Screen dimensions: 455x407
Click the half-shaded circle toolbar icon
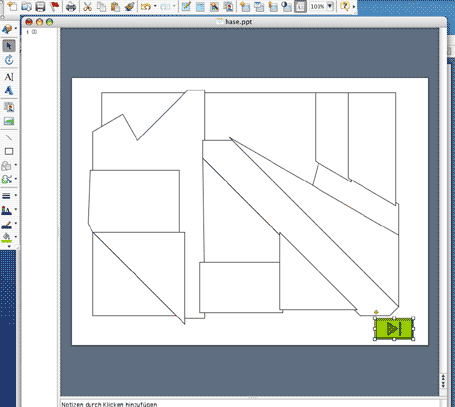coord(286,6)
